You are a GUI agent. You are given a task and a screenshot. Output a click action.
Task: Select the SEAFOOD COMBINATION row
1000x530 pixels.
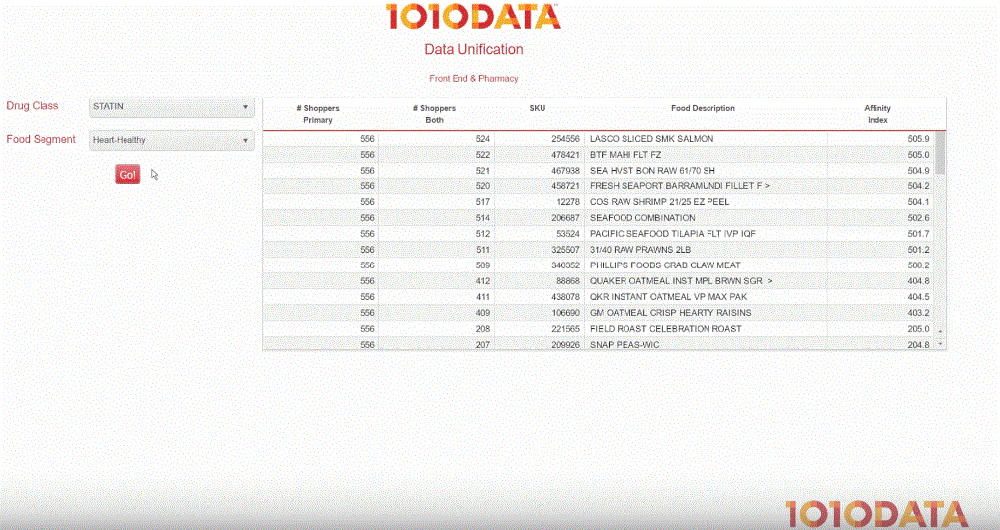[599, 218]
